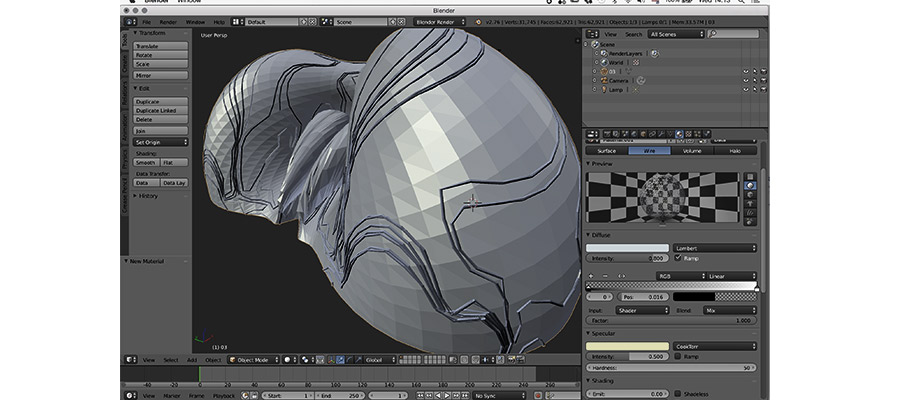Remove color stop with minus icon
Screen dimensions: 900x400
[605, 276]
